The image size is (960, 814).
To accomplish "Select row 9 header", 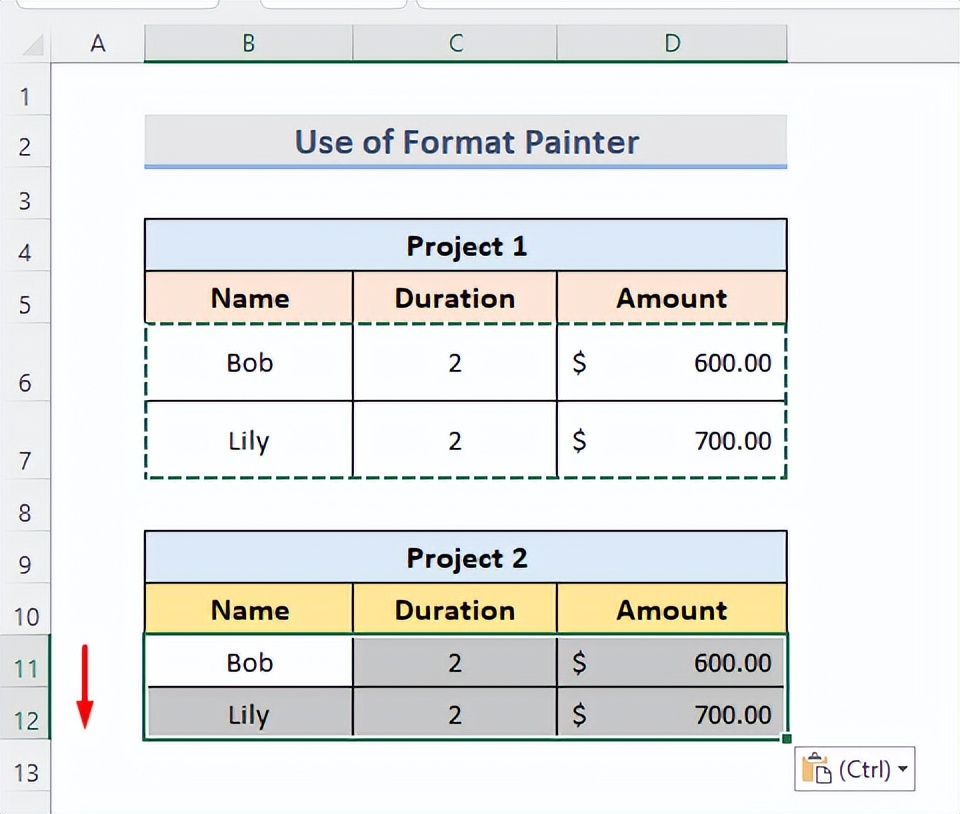I will click(24, 557).
